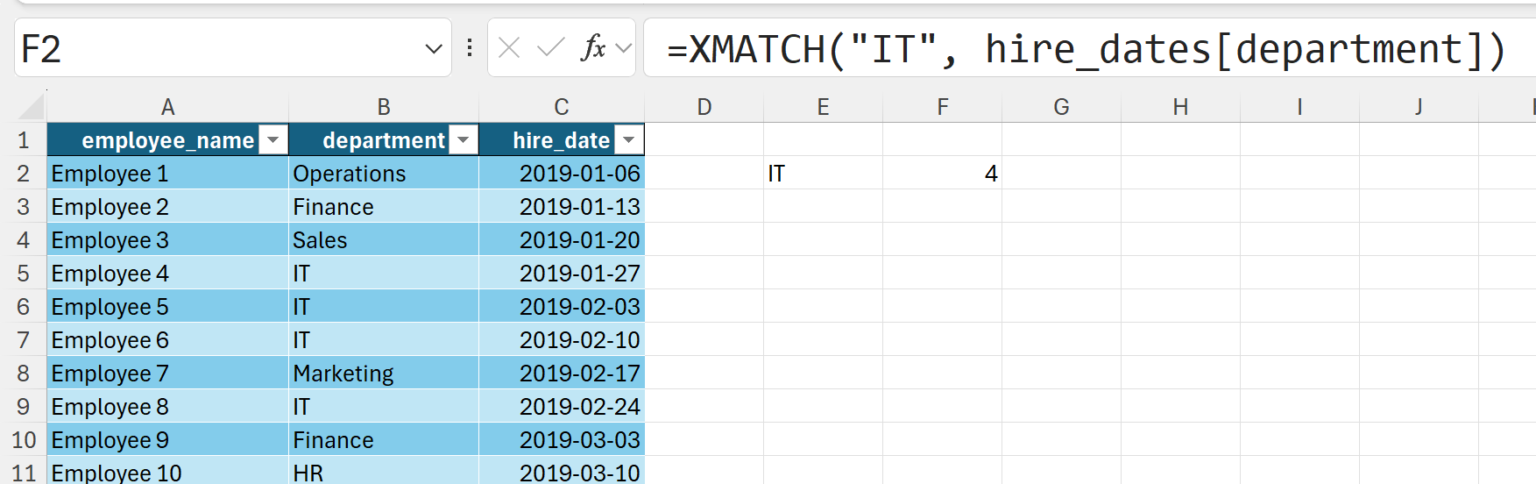1536x484 pixels.
Task: Open Insert Function fx dialog
Action: pos(594,48)
